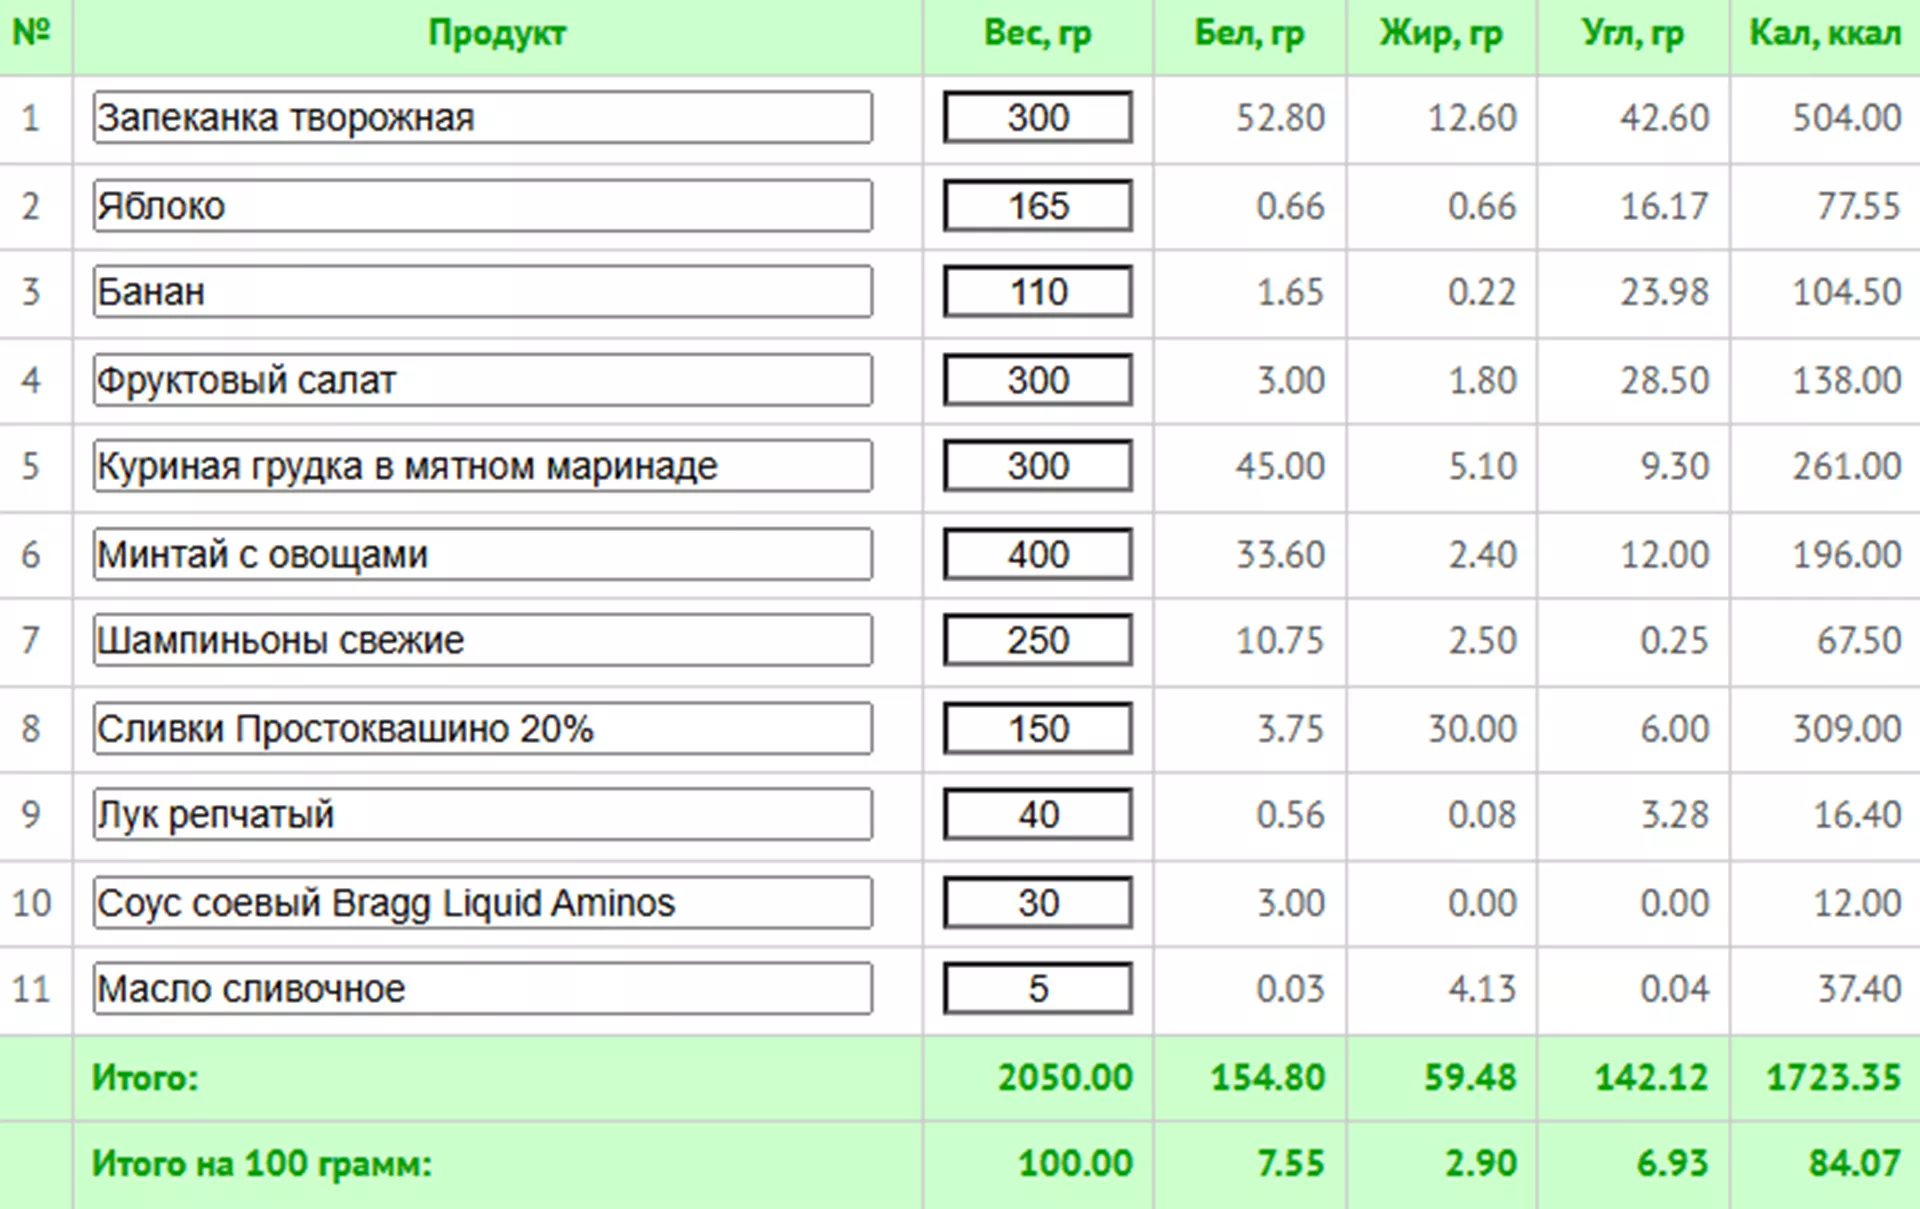1920x1209 pixels.
Task: Click the weight box showing 110
Action: (x=1037, y=292)
